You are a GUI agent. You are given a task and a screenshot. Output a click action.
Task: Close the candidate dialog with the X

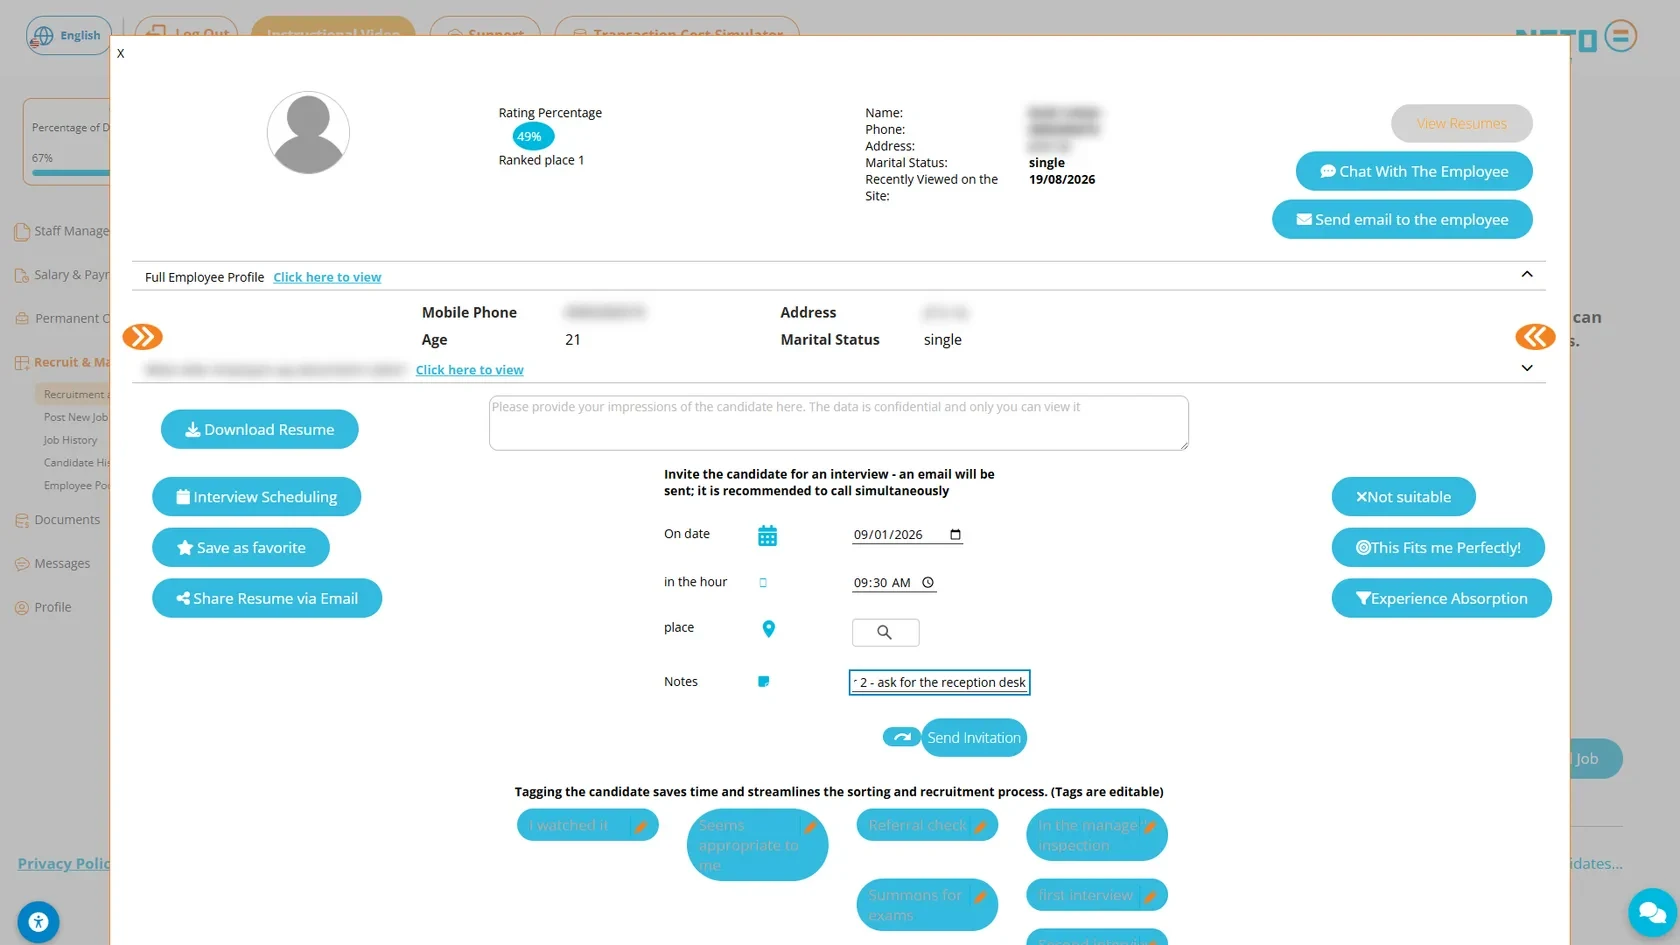[x=120, y=53]
